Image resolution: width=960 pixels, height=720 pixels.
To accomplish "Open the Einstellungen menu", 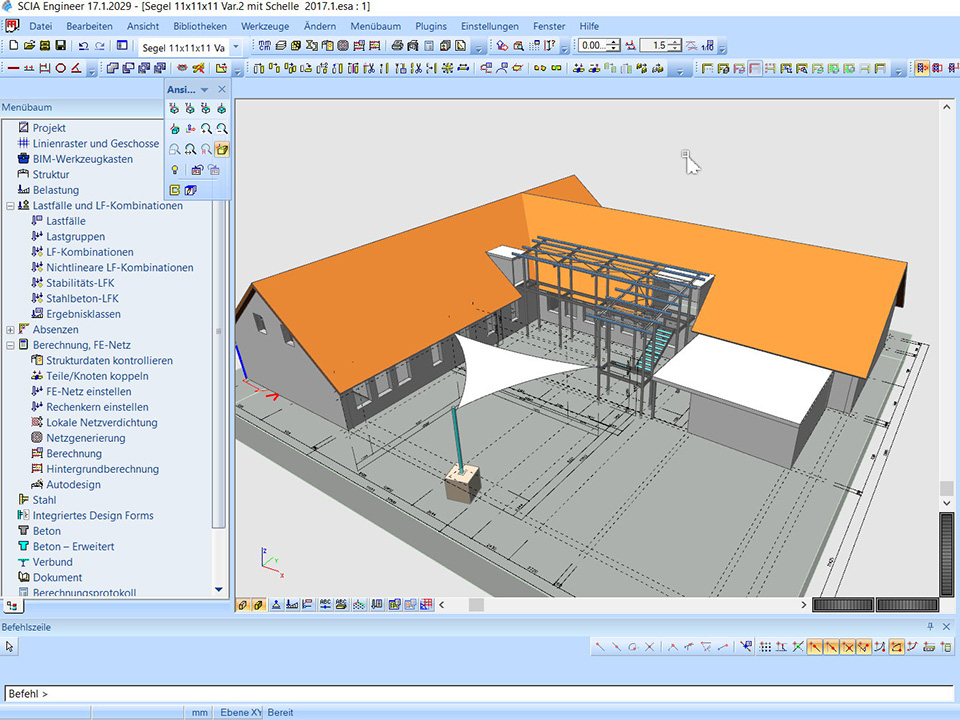I will pyautogui.click(x=489, y=26).
